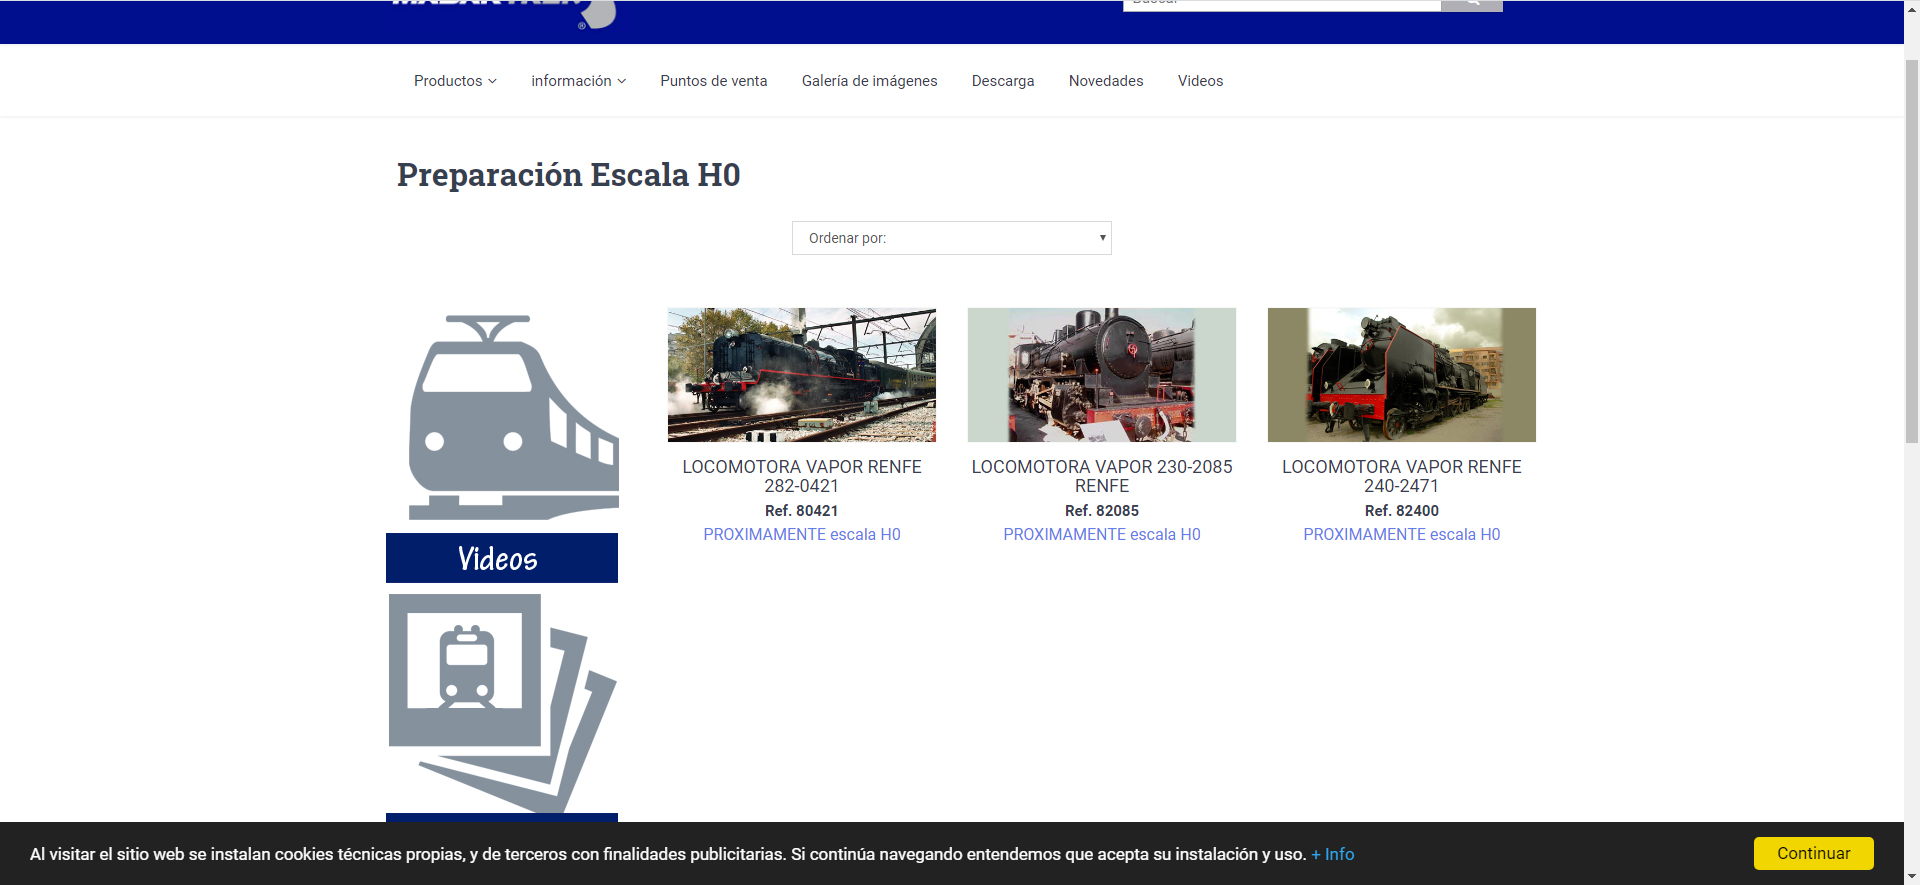The image size is (1920, 885).
Task: Click PROXIMAMENTE escala H0 under Ref. 80421
Action: click(802, 535)
